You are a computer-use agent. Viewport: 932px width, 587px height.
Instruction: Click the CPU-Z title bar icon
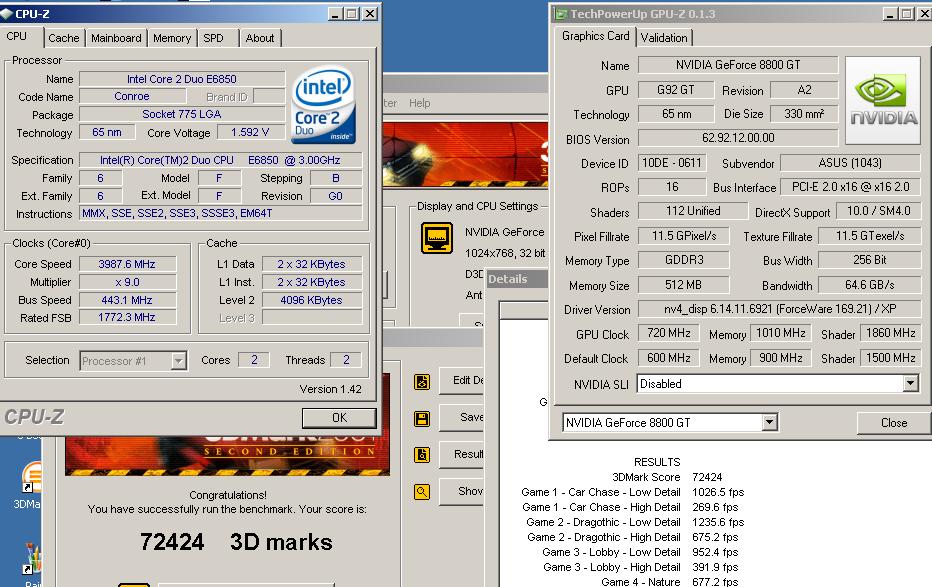click(7, 13)
